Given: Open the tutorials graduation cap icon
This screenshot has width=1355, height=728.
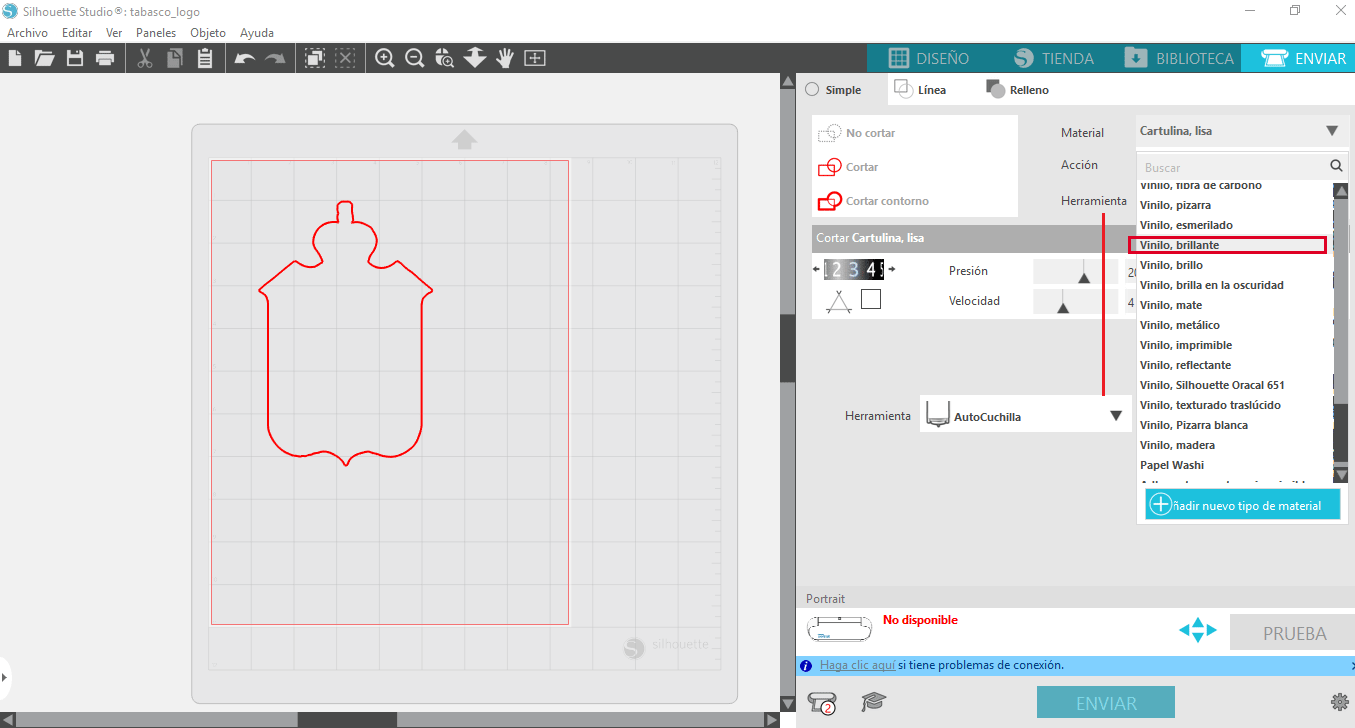Looking at the screenshot, I should [874, 702].
